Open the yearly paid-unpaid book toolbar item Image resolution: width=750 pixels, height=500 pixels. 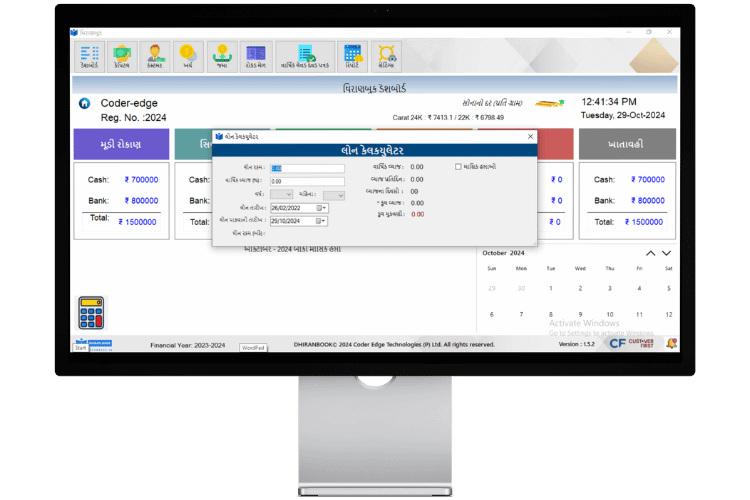pyautogui.click(x=304, y=56)
